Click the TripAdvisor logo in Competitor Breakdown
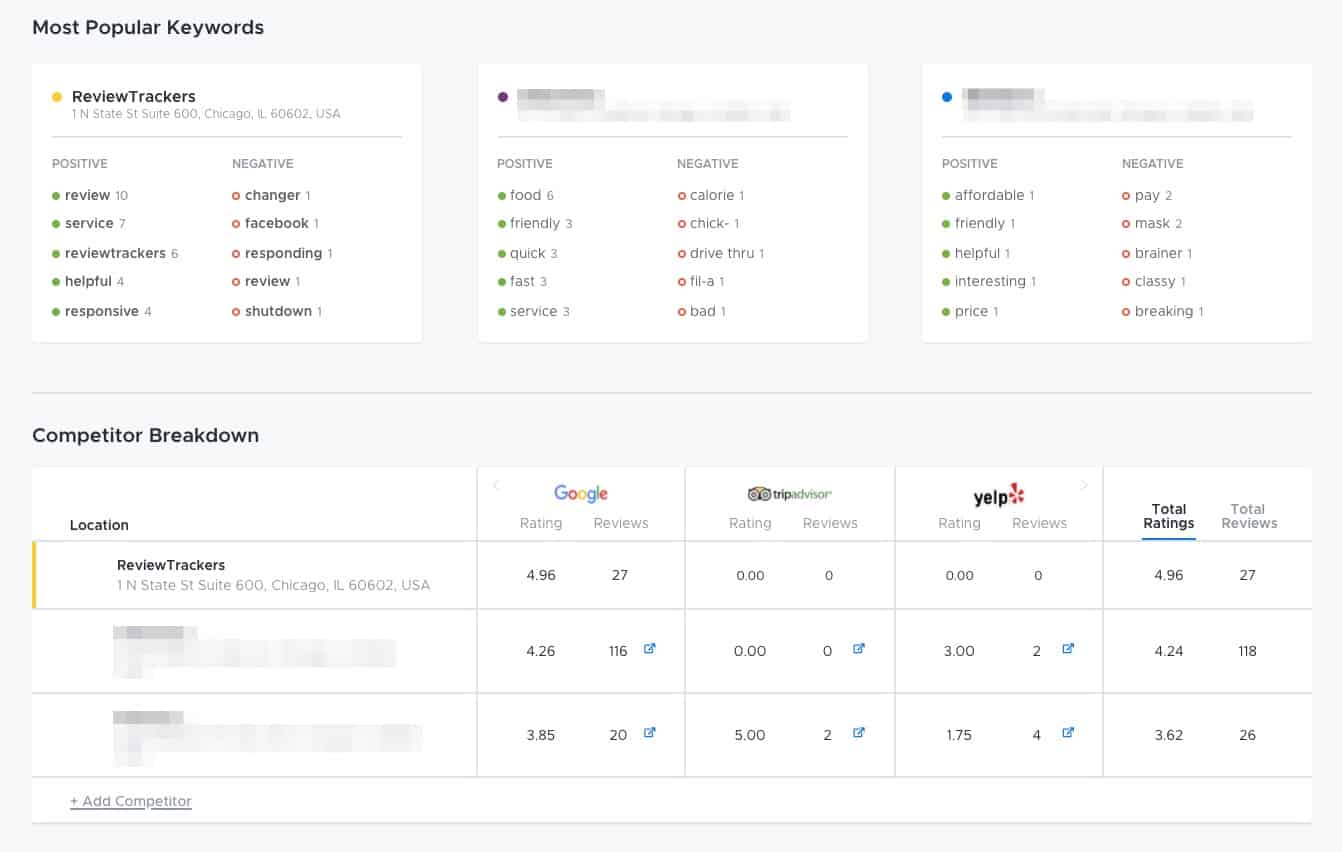This screenshot has height=852, width=1342. [x=789, y=493]
